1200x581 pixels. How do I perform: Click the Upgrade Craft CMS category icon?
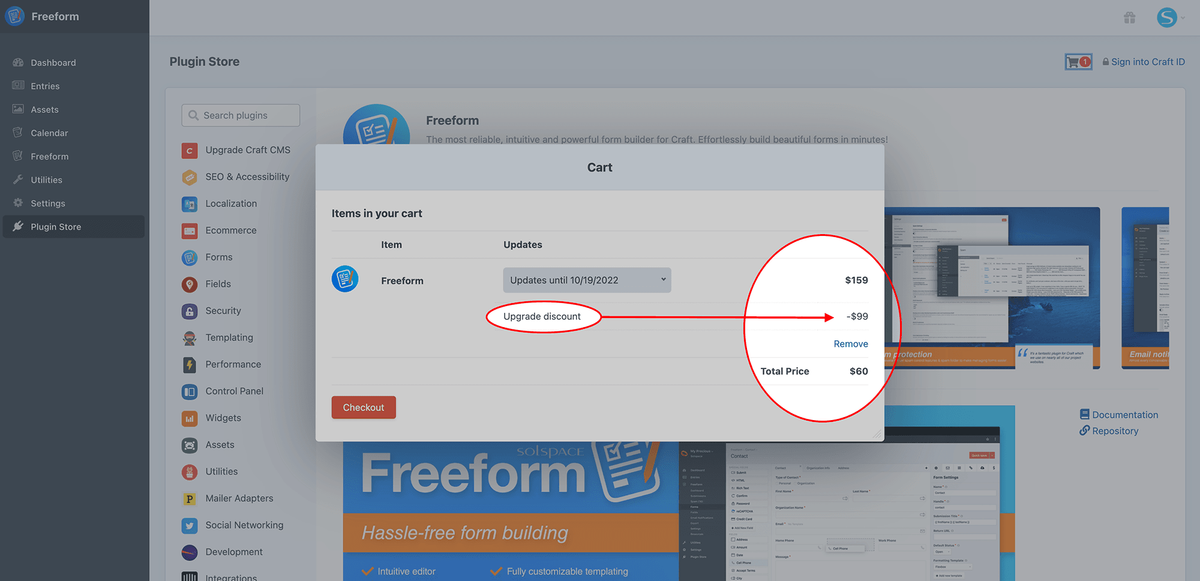click(x=189, y=150)
